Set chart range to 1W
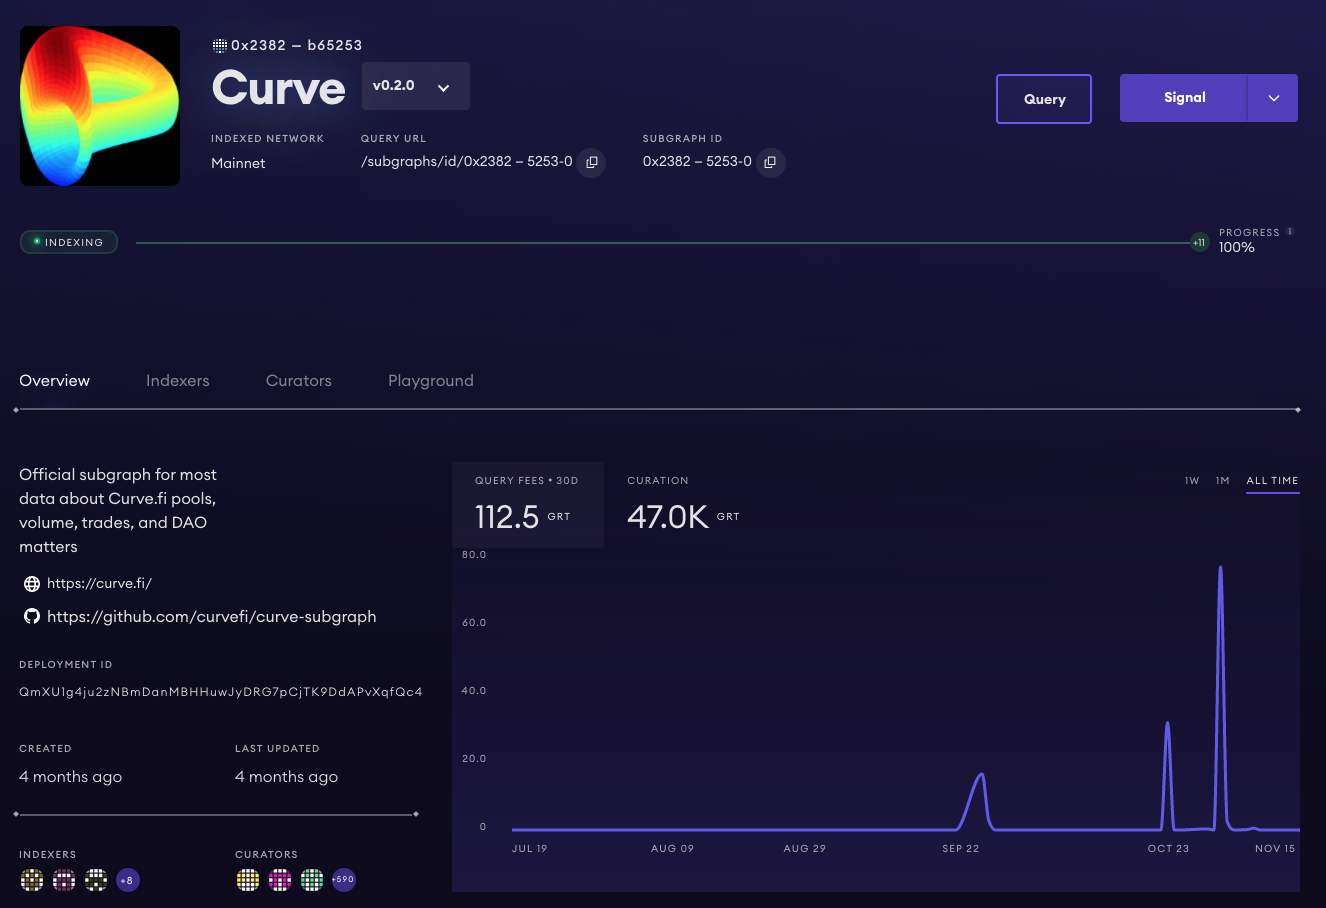Viewport: 1326px width, 908px height. tap(1192, 481)
